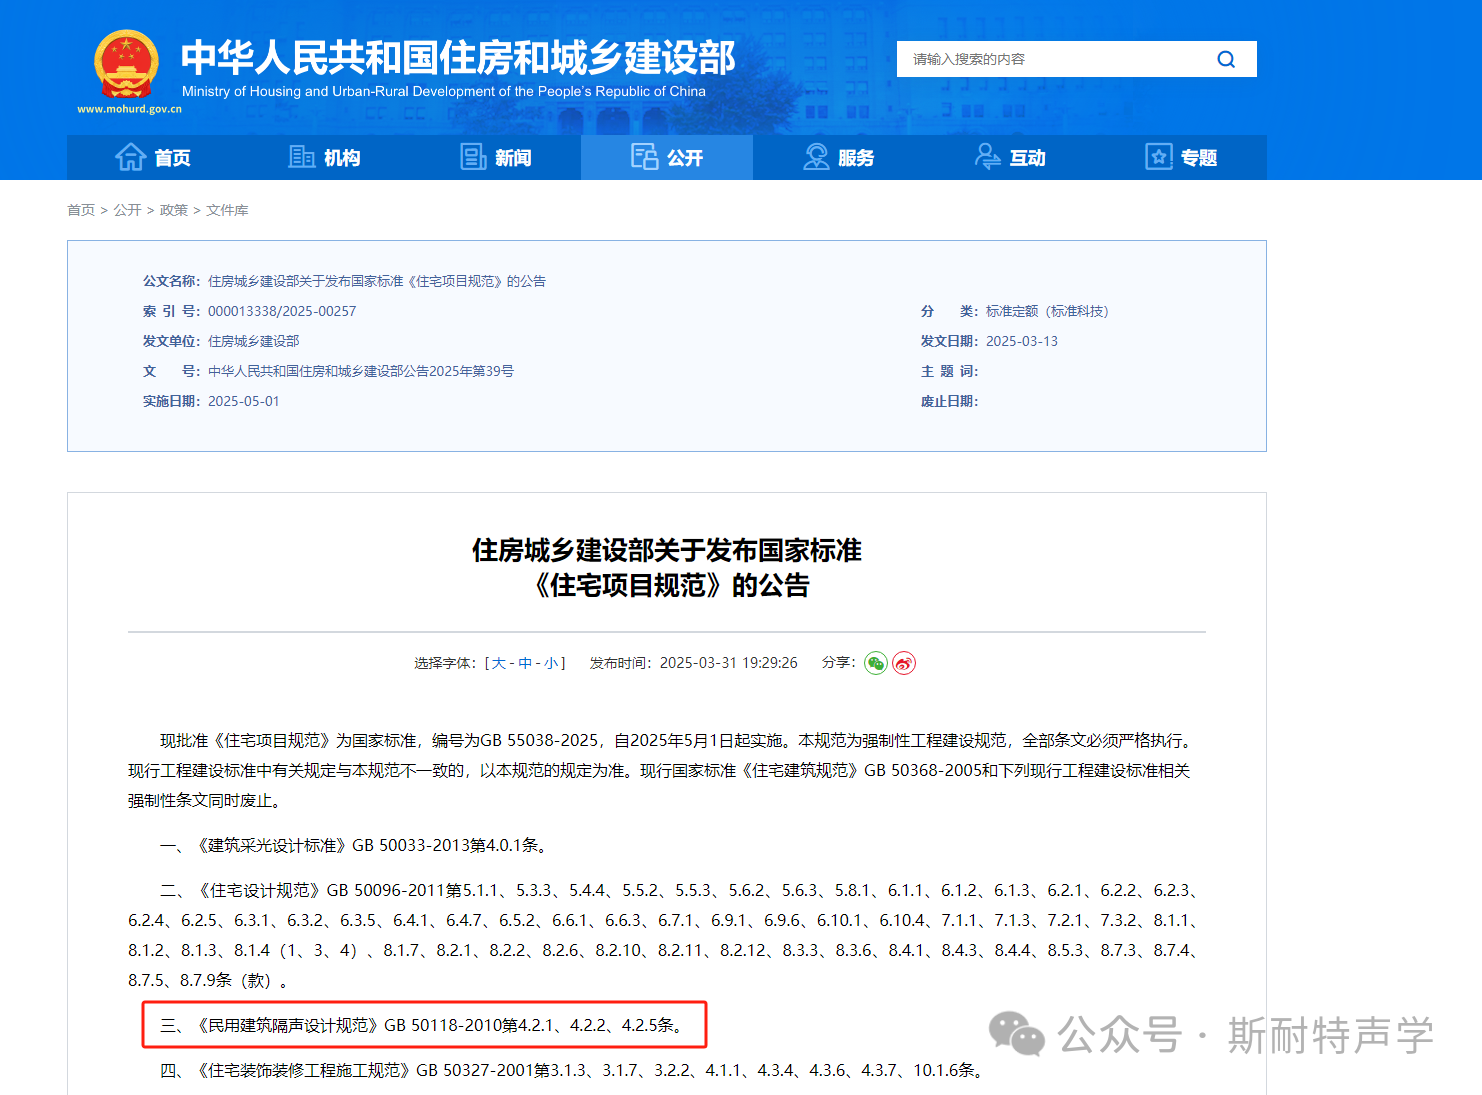The image size is (1482, 1095).
Task: Click the line citing GB 50118-2010
Action: point(425,1025)
